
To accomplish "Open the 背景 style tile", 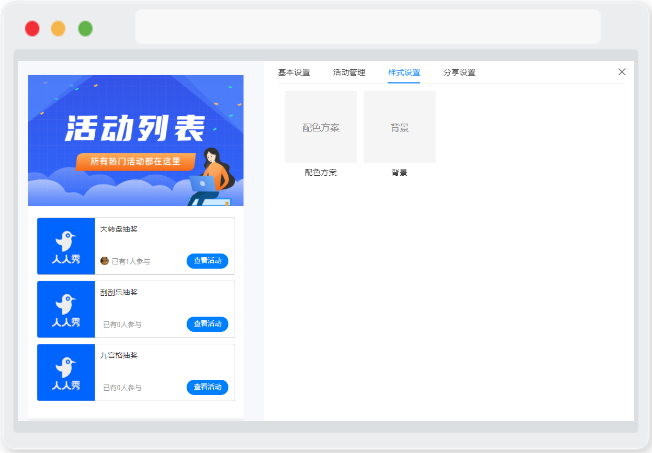I will (400, 127).
